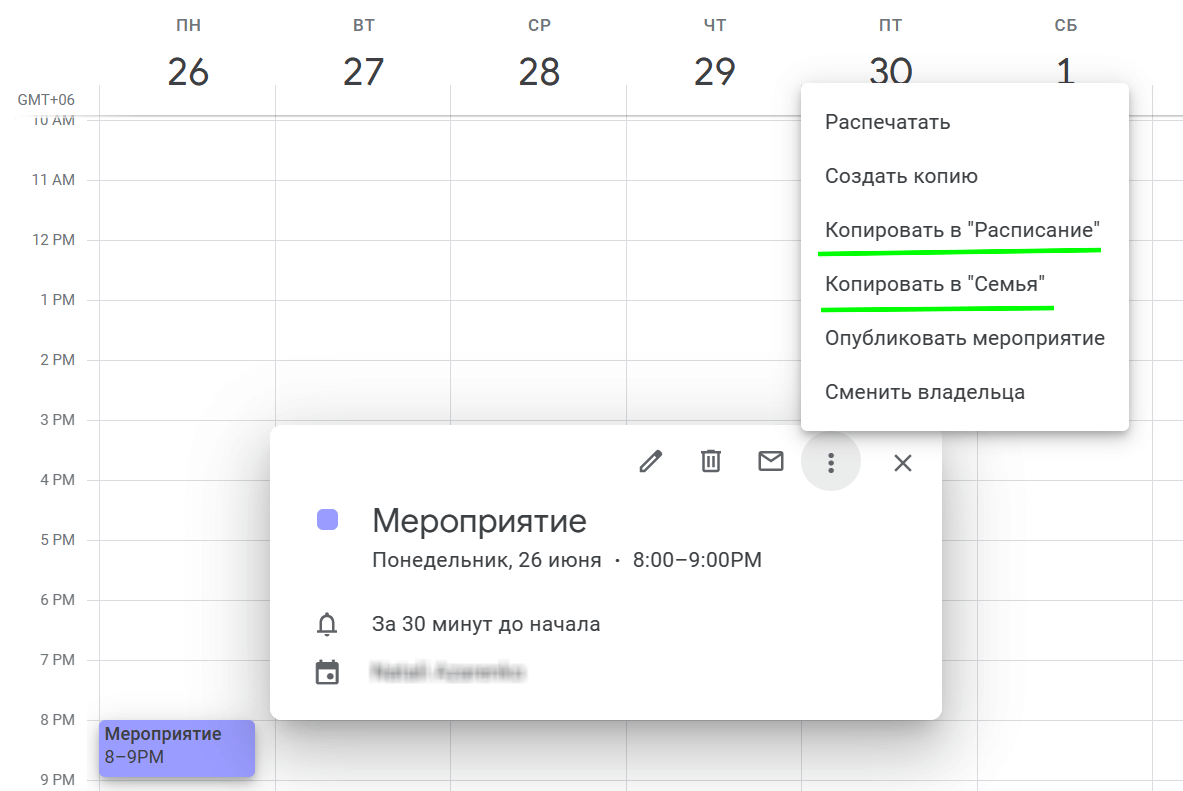Choose Копировать в "Семья"
The width and height of the screenshot is (1183, 791).
964,285
